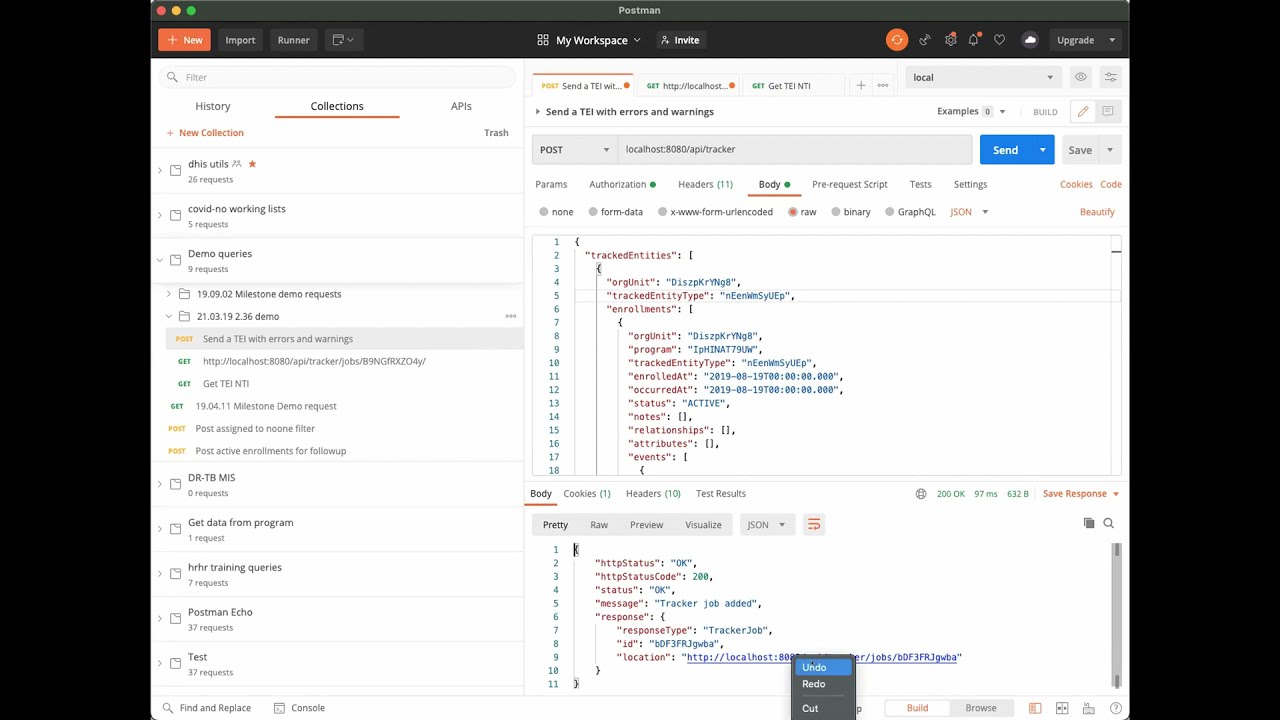
Task: Click the network globe icon in response bar
Action: click(921, 493)
